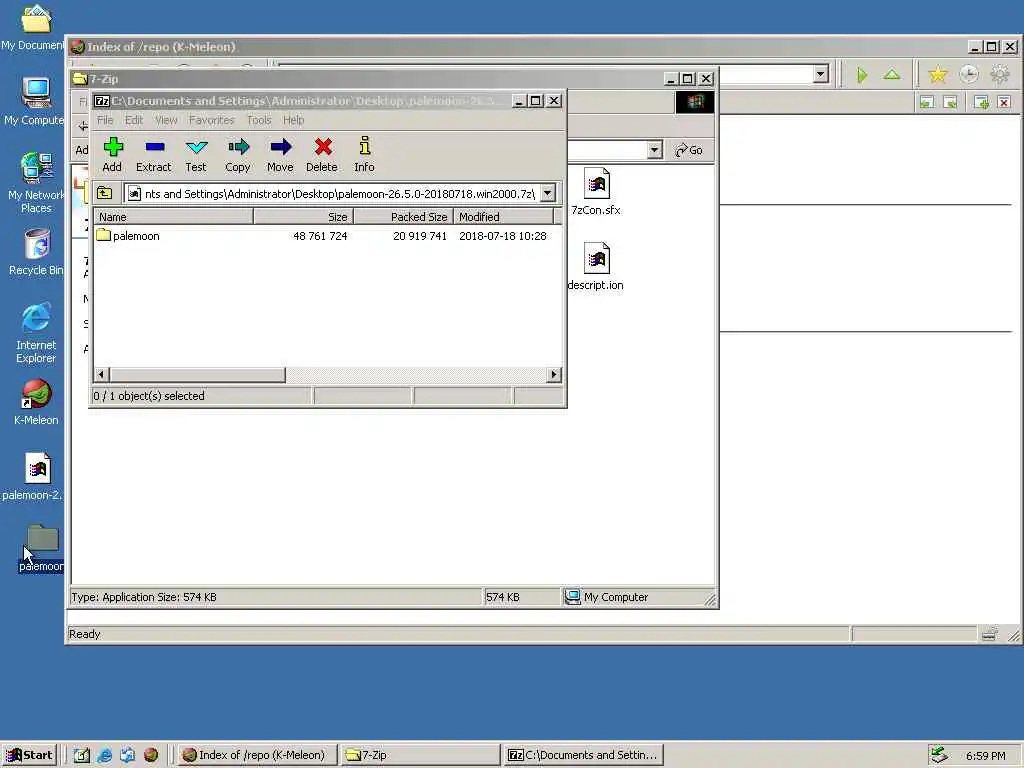Click the Extract toolbar button

click(x=153, y=155)
